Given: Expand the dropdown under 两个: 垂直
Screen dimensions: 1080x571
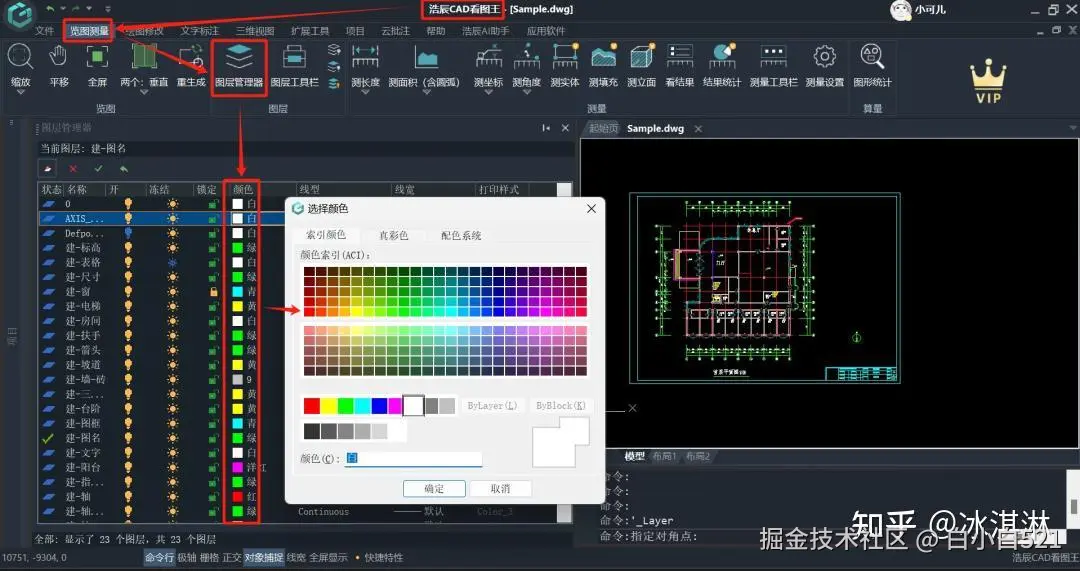Looking at the screenshot, I should (x=144, y=92).
